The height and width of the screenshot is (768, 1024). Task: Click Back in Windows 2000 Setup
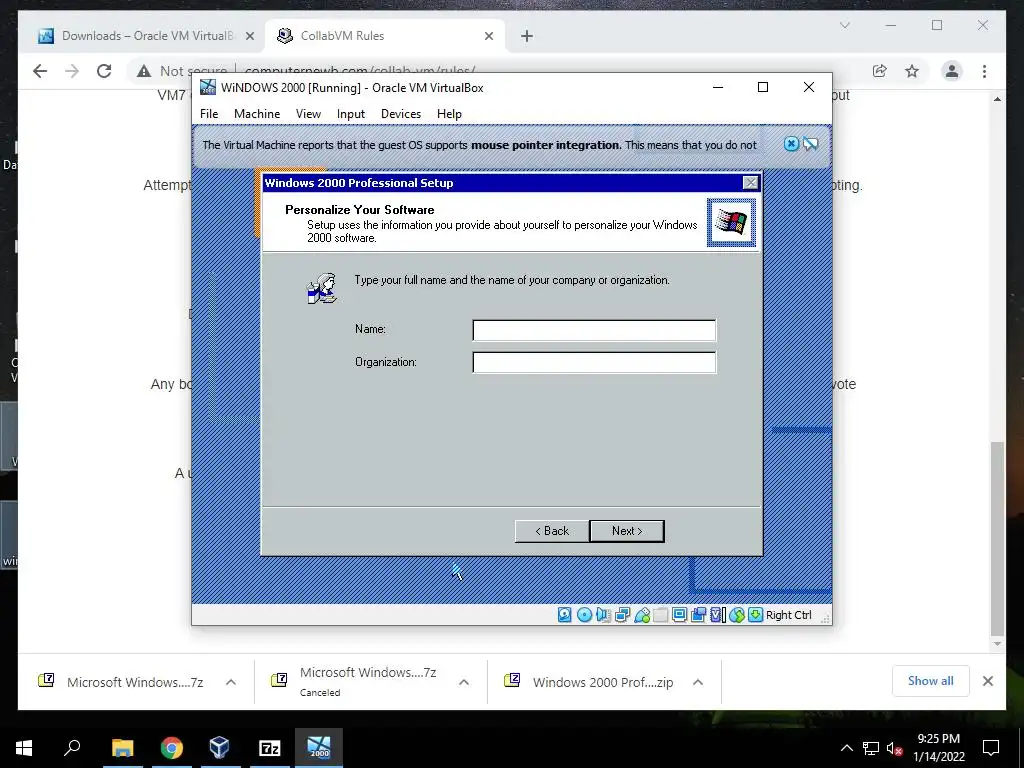click(x=552, y=531)
